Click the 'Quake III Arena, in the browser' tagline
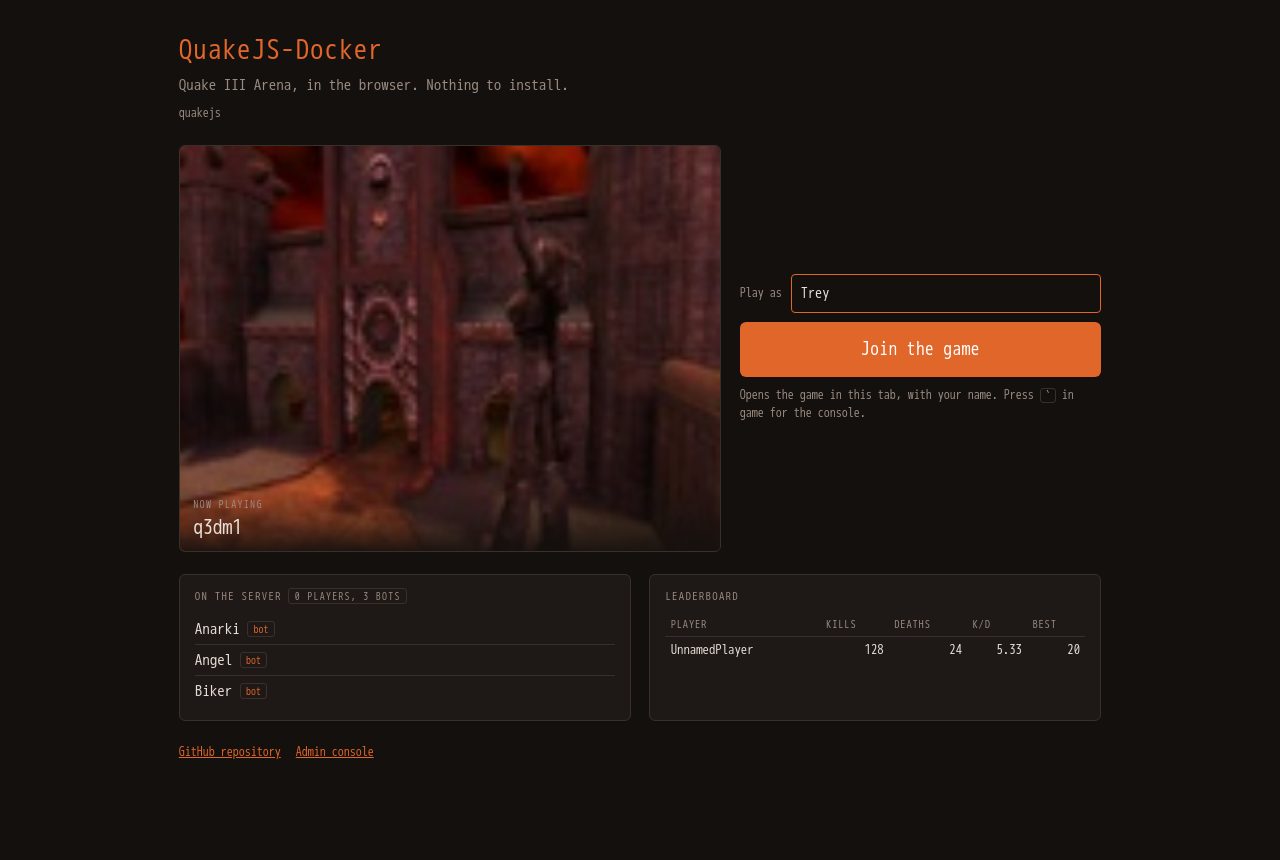 pos(374,86)
